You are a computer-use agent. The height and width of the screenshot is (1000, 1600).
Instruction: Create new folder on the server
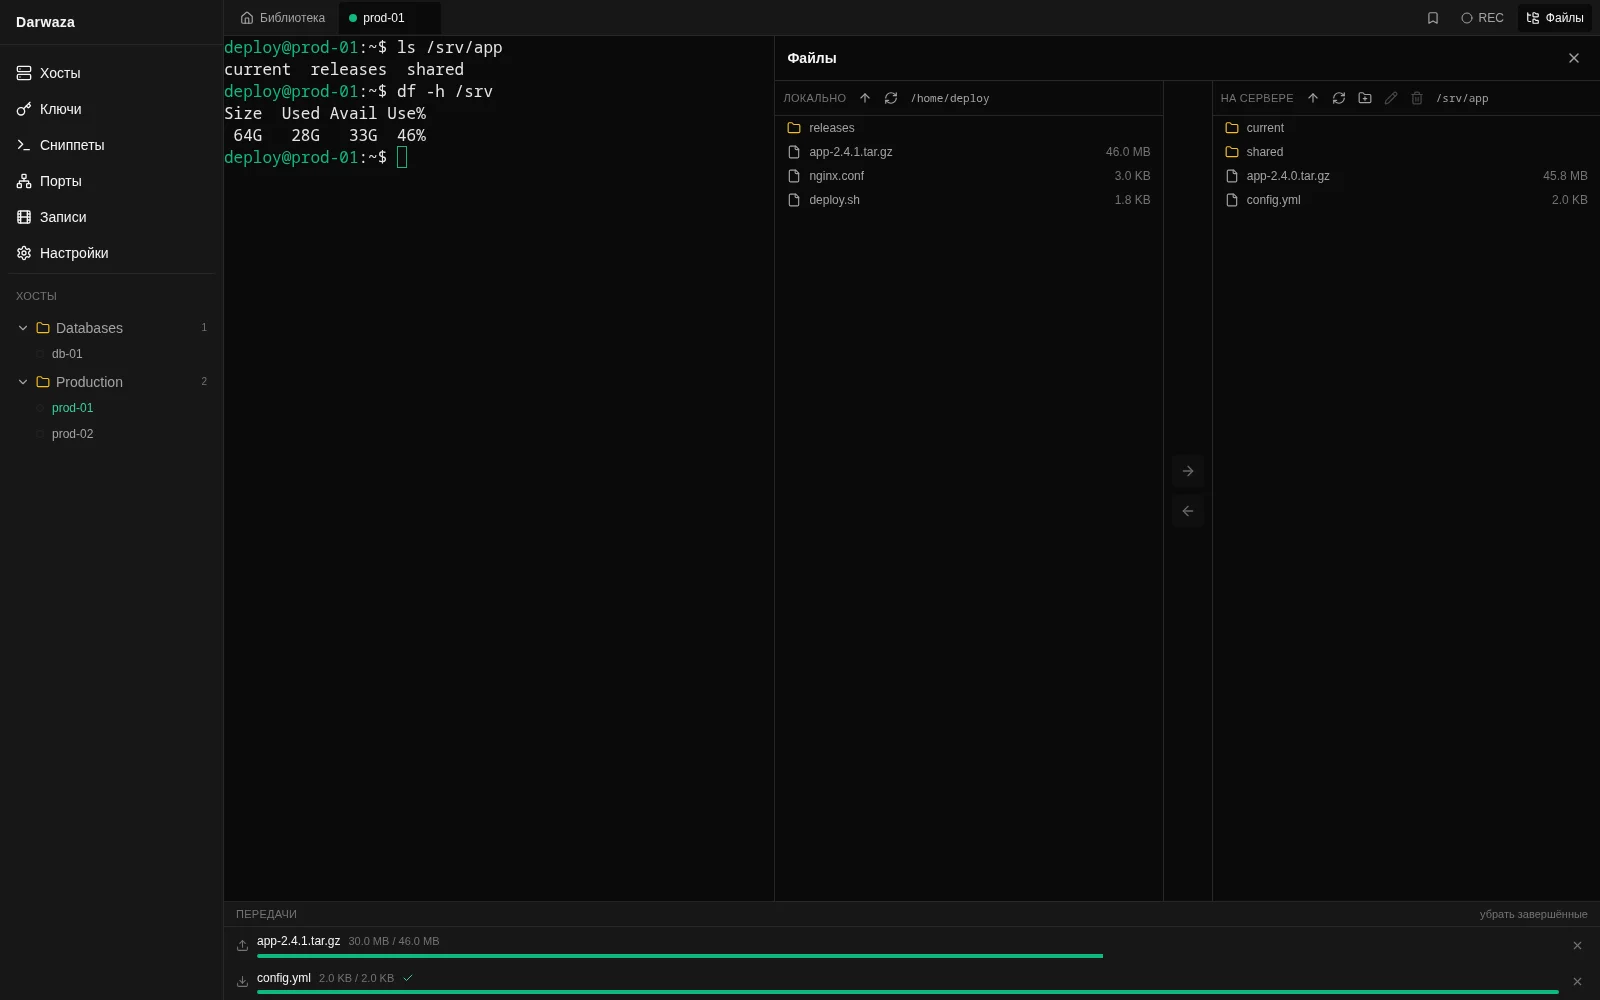pos(1364,98)
